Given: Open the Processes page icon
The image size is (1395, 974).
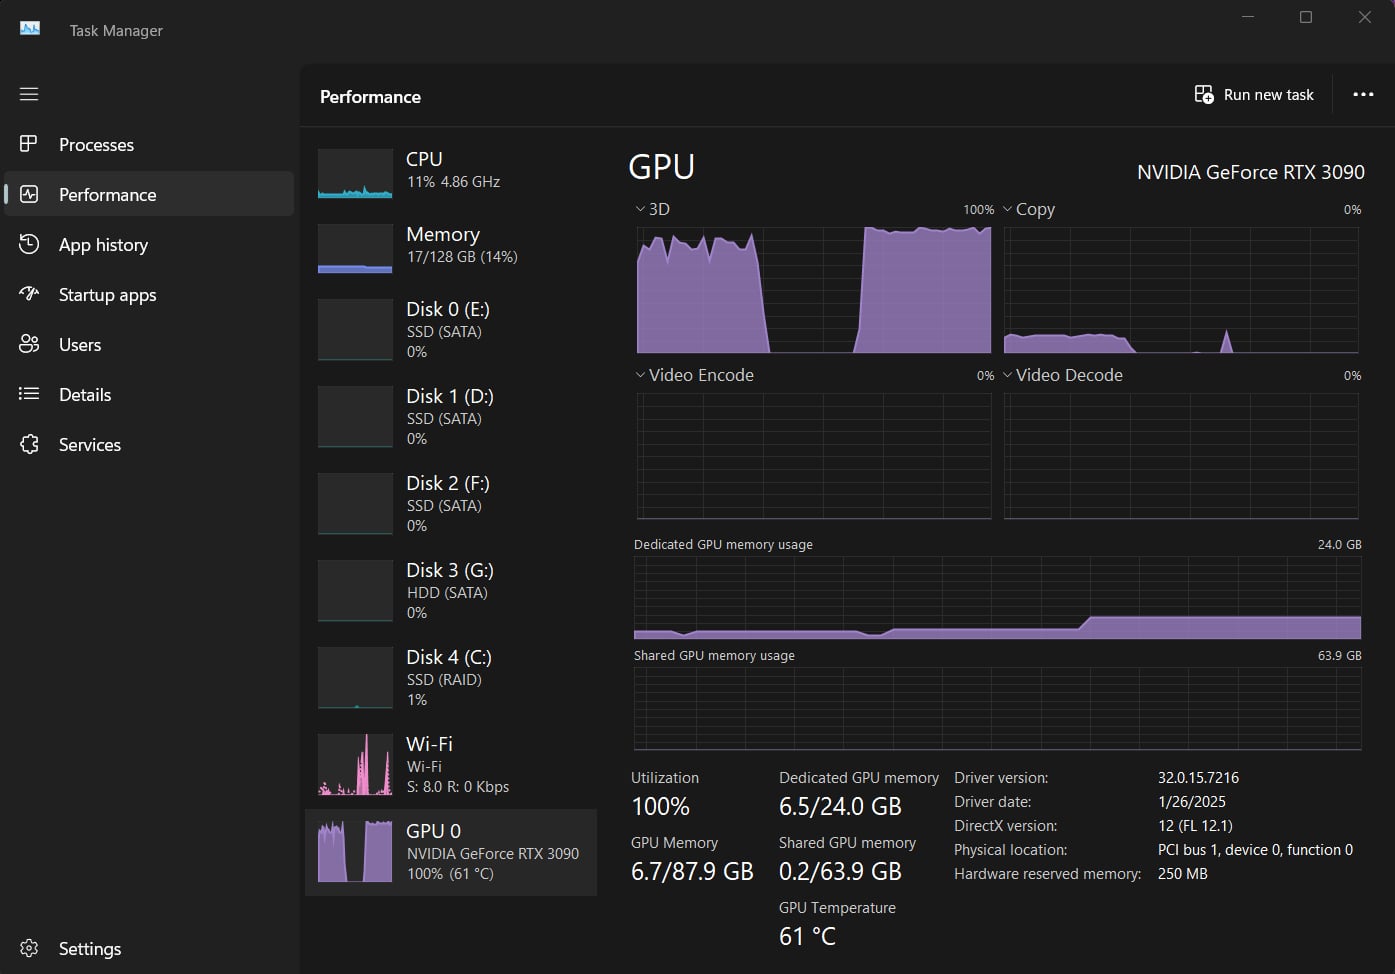Looking at the screenshot, I should pos(29,144).
